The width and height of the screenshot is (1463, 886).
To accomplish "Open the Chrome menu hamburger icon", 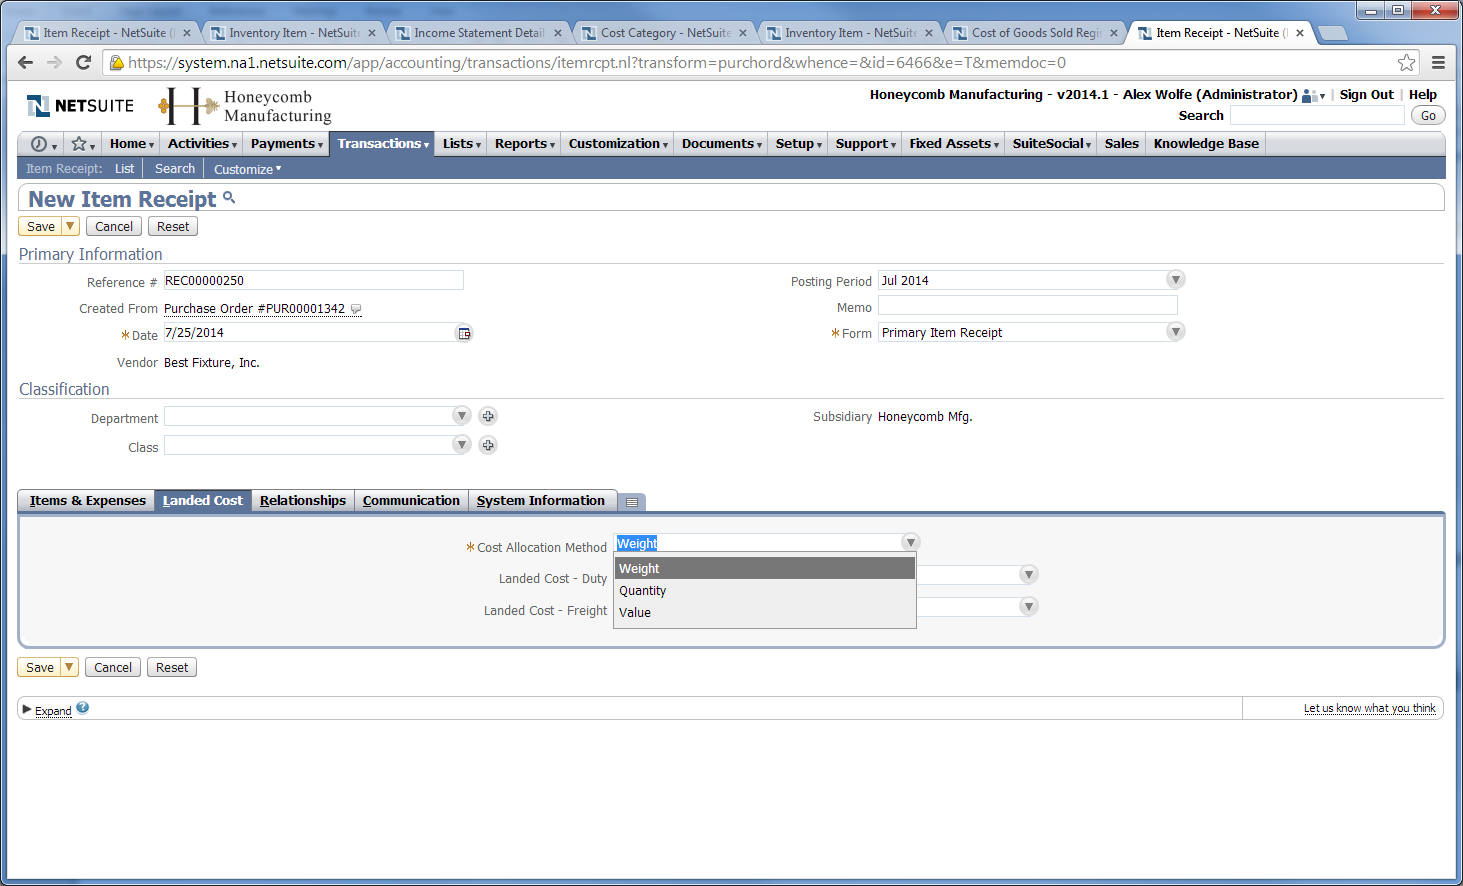I will tap(1438, 63).
